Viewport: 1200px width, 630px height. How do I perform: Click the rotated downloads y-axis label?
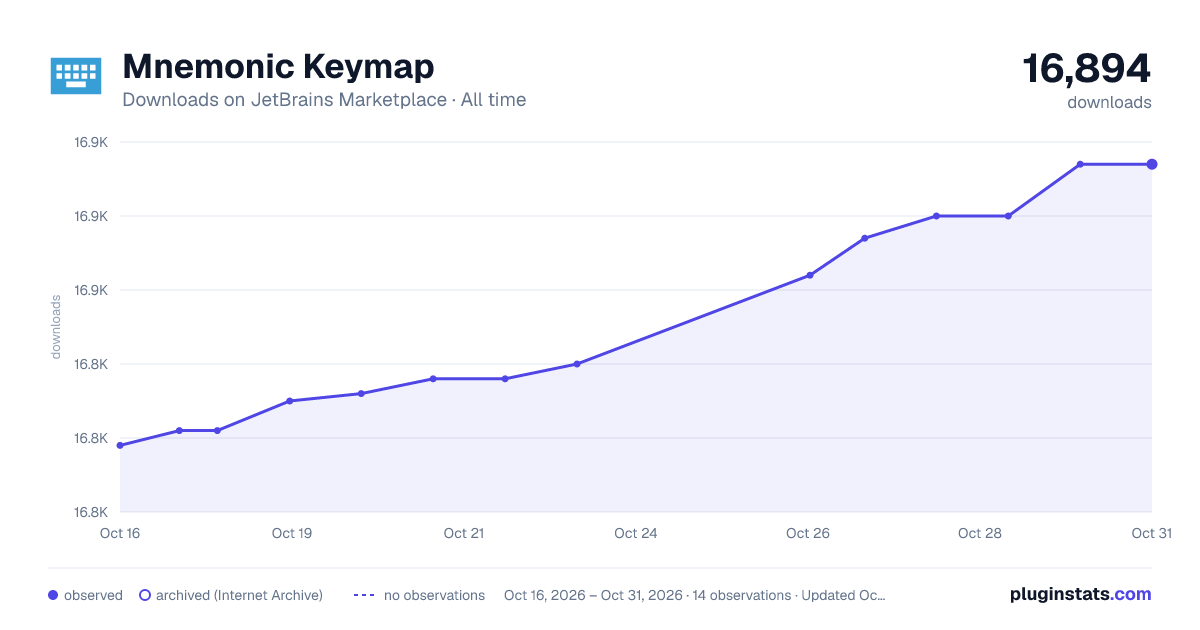click(x=56, y=327)
